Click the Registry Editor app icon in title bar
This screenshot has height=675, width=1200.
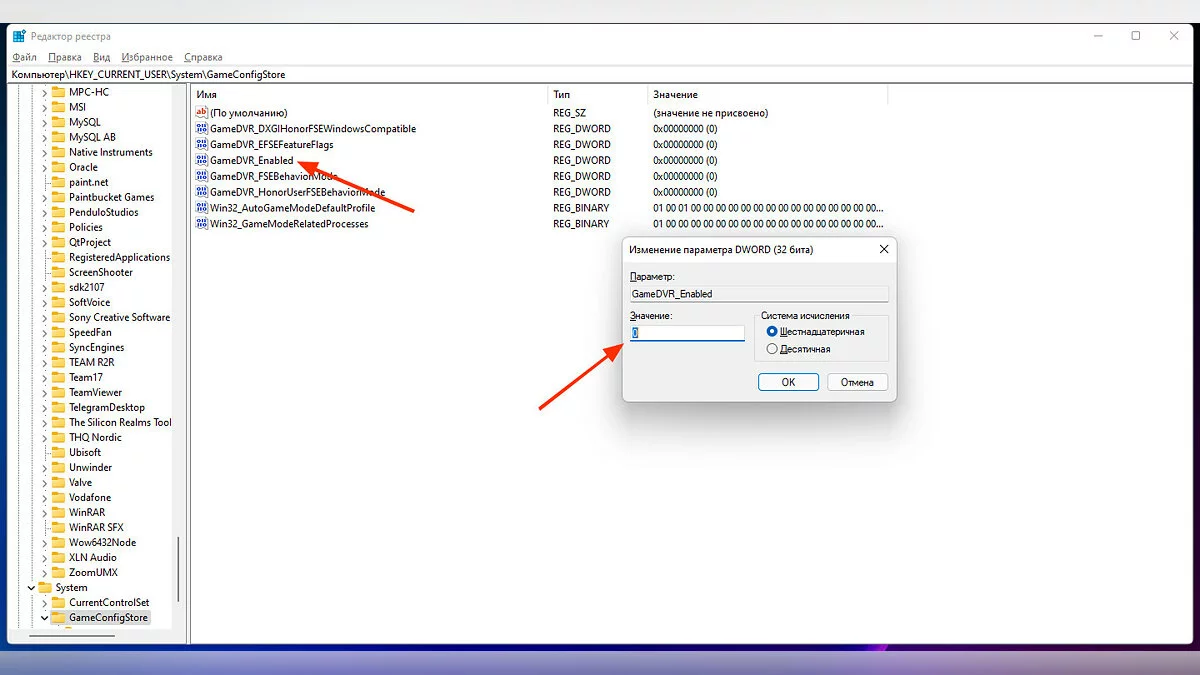click(x=19, y=36)
